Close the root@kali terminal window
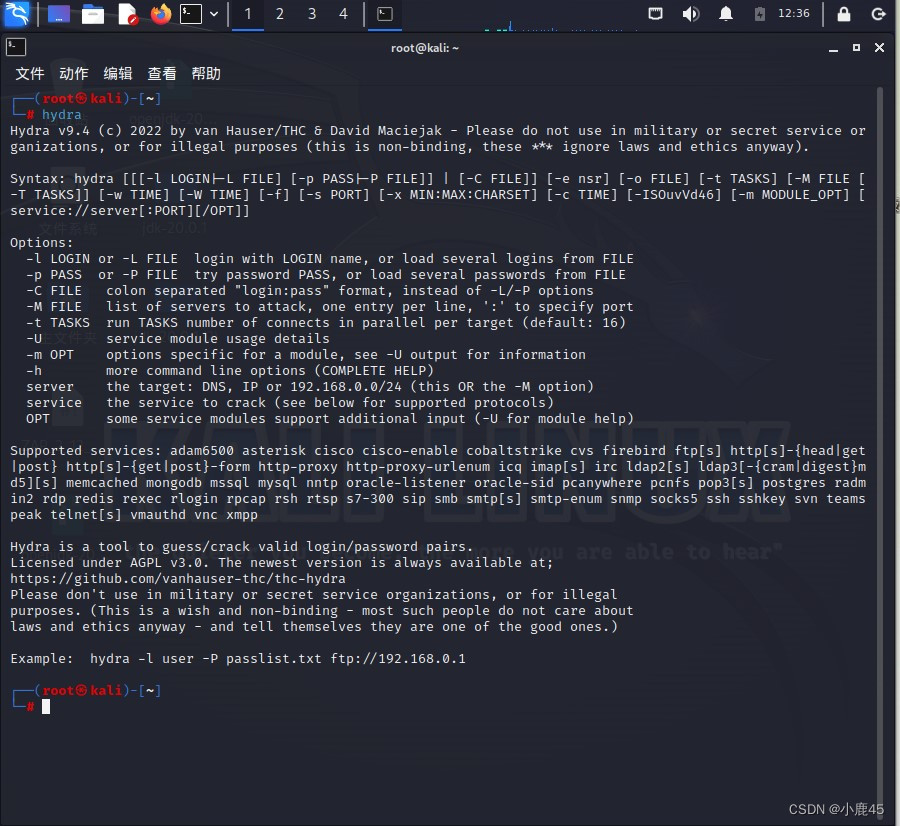The height and width of the screenshot is (826, 900). [879, 48]
